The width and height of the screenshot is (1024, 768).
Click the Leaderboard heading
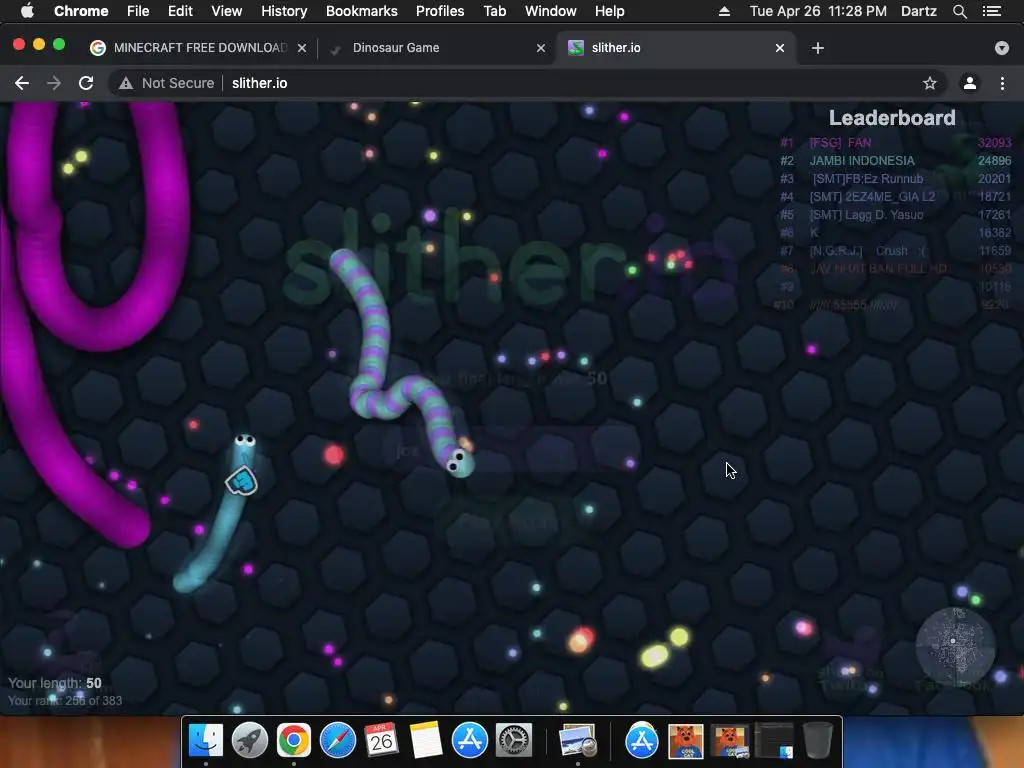(x=892, y=118)
